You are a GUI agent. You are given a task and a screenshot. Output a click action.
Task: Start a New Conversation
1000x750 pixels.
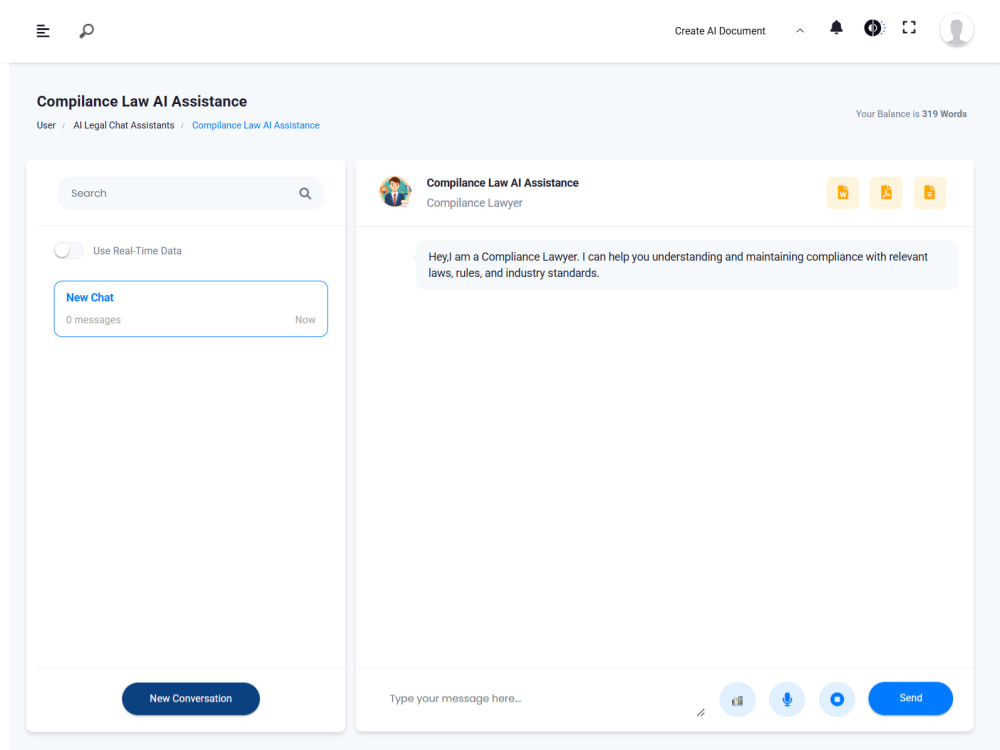click(191, 698)
